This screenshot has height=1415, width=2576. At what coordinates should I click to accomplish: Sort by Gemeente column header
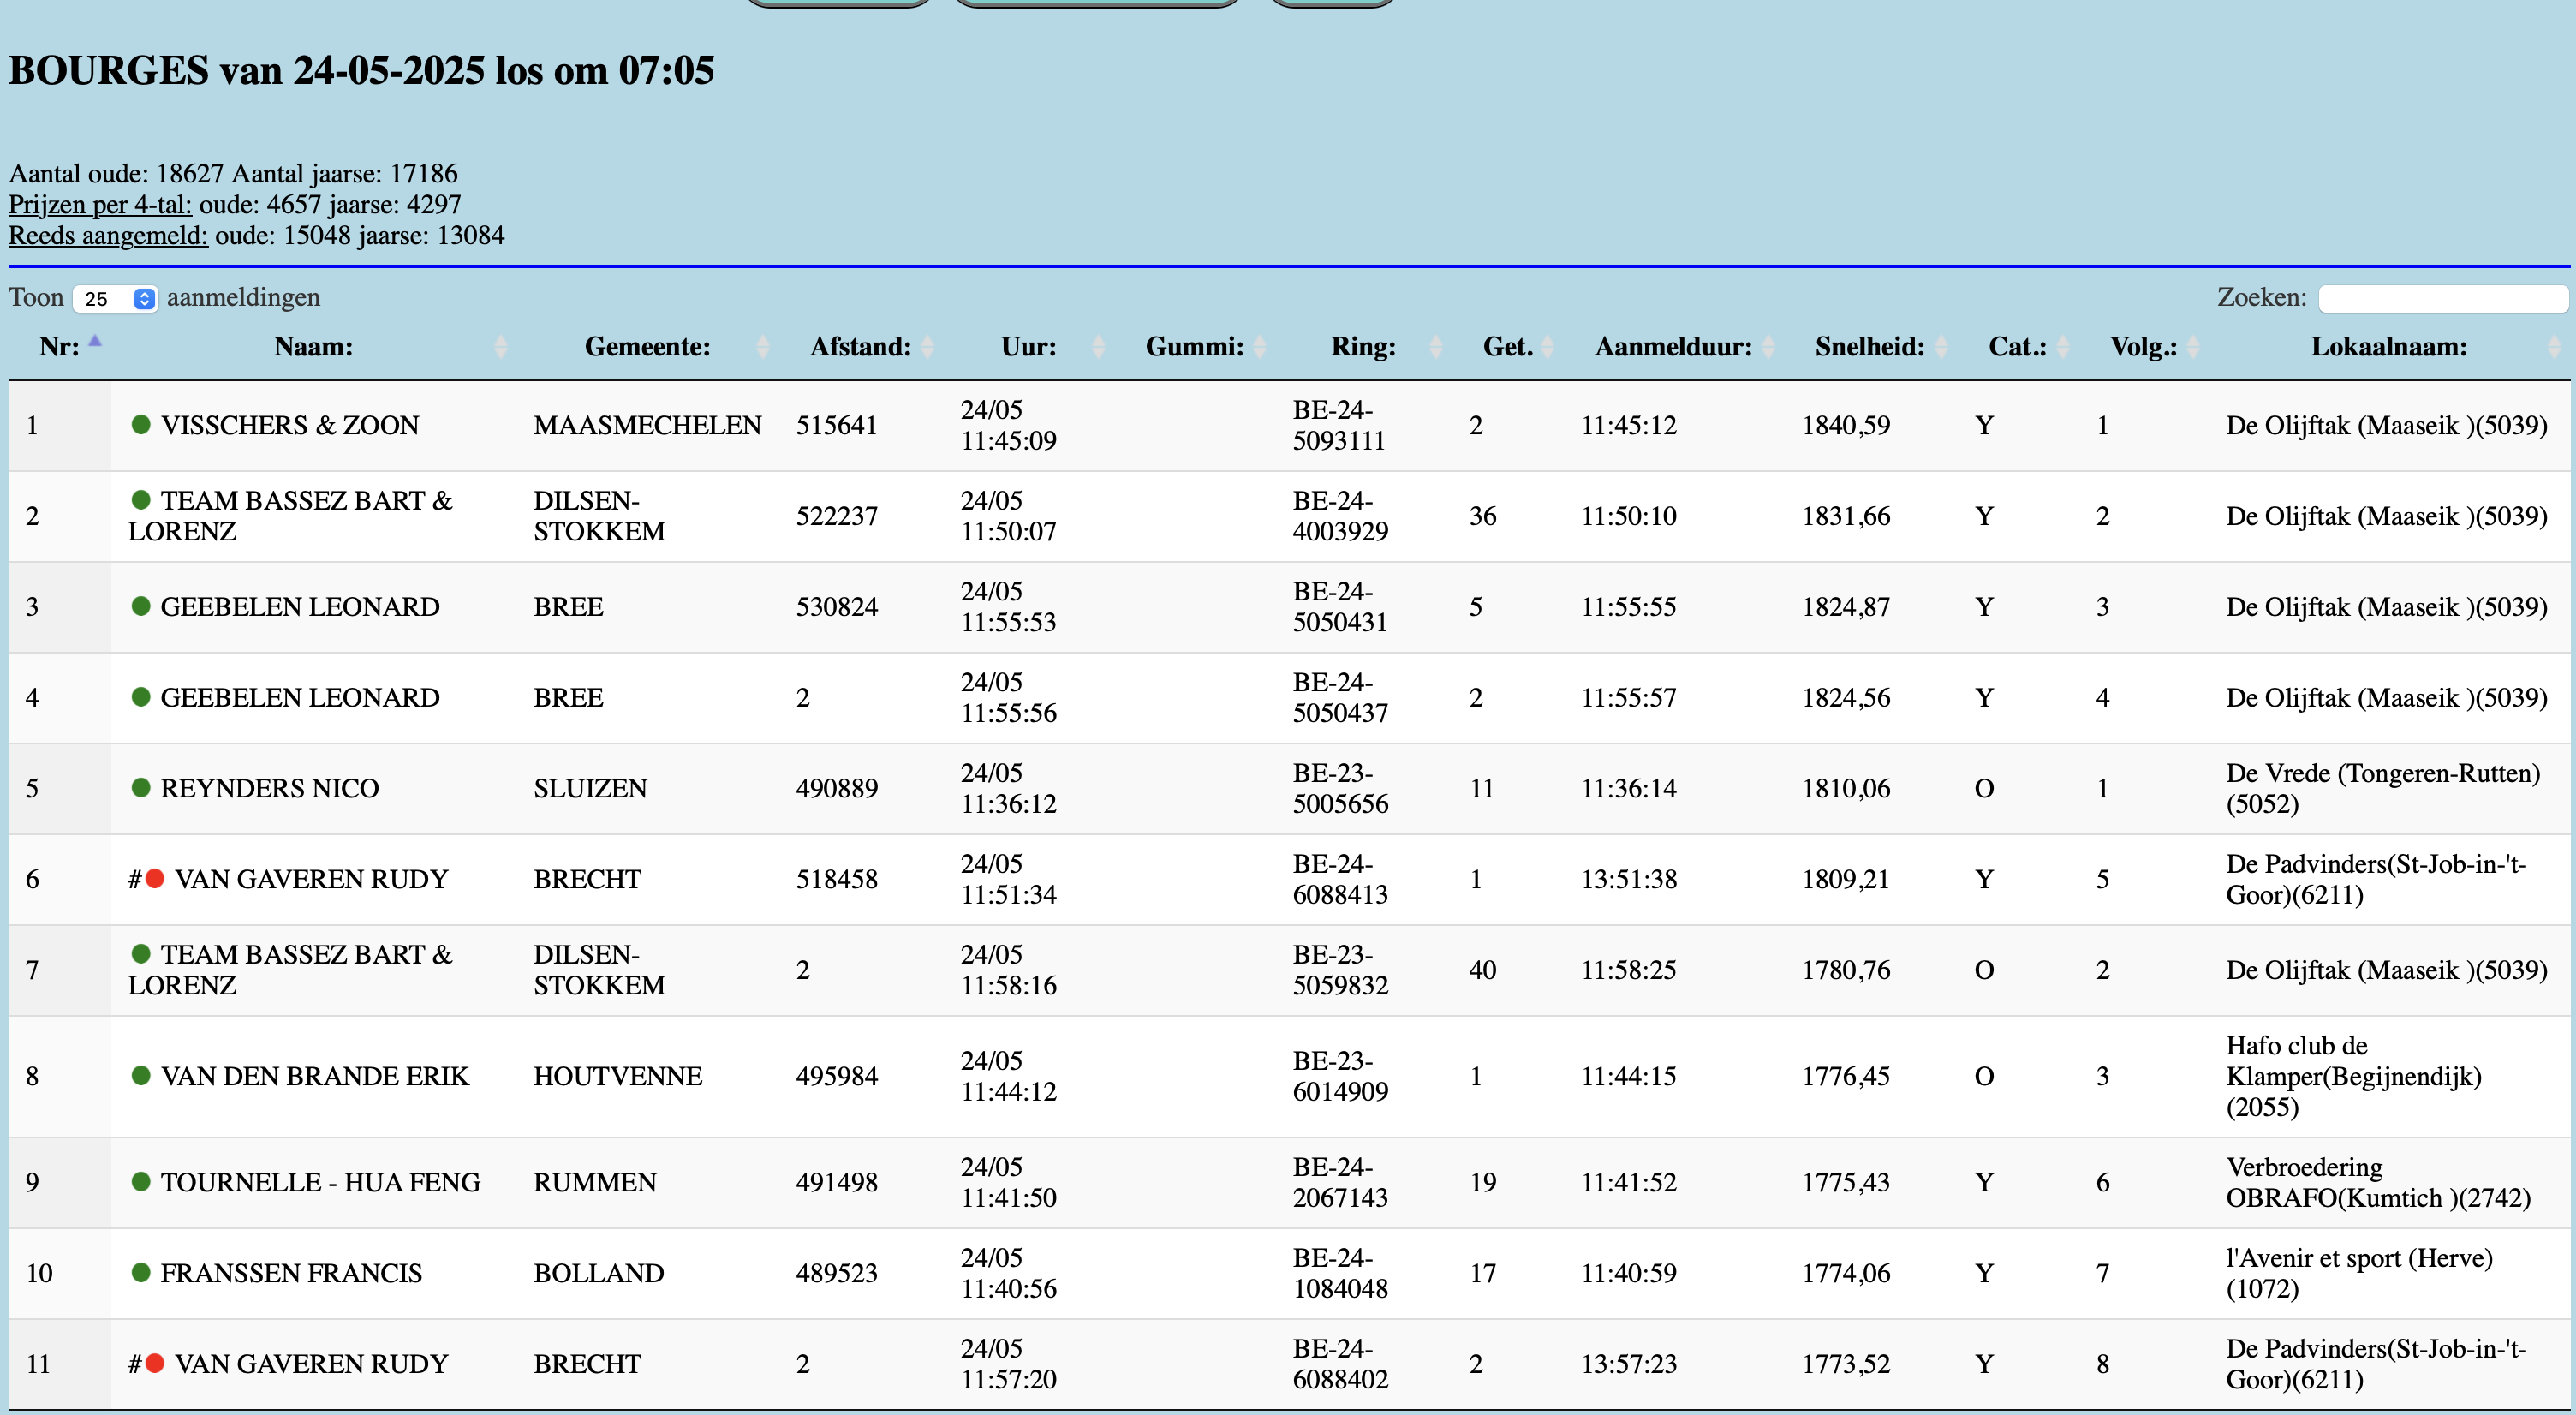(647, 347)
